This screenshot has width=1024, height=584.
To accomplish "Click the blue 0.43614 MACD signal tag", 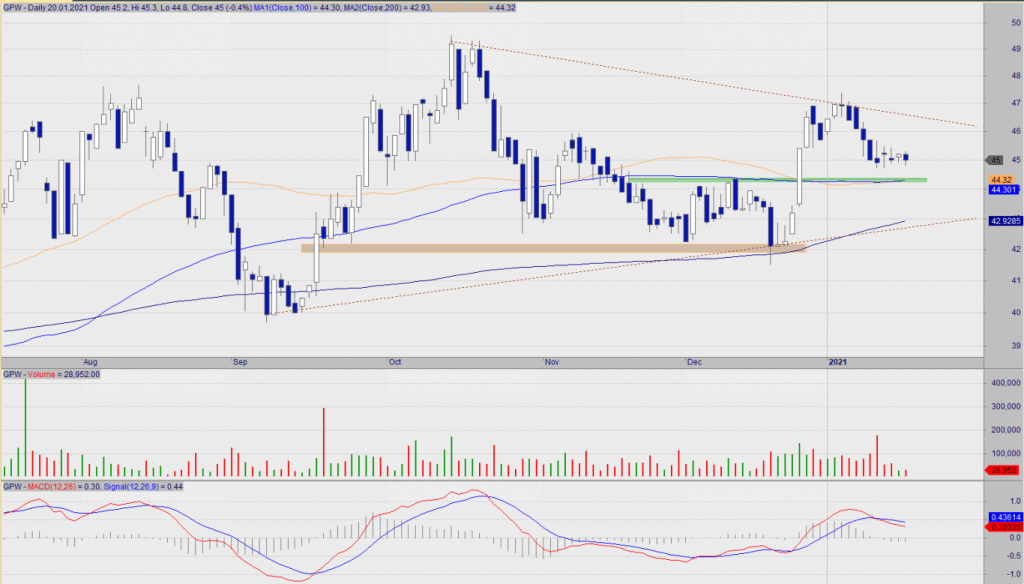I will (1002, 516).
